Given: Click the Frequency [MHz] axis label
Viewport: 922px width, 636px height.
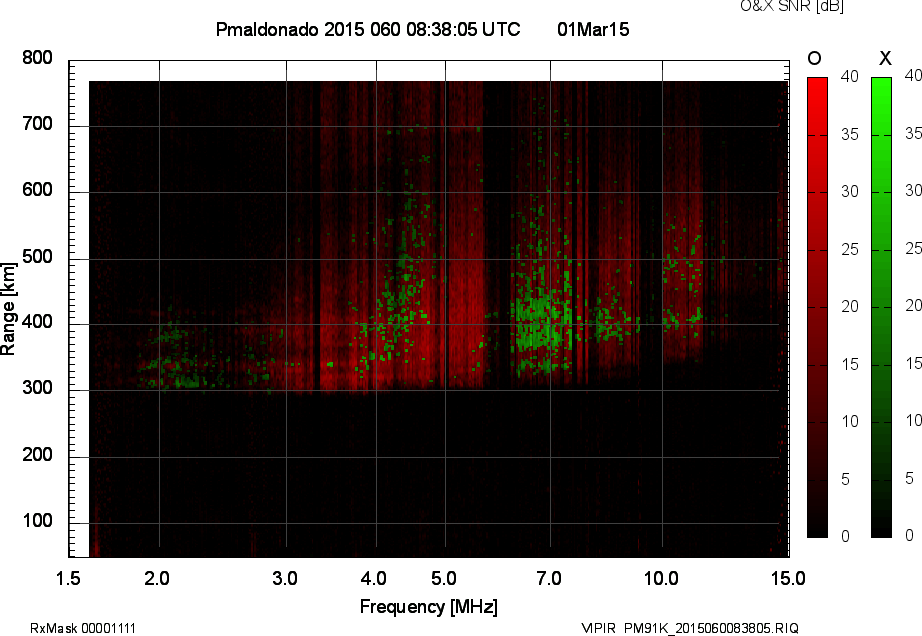Looking at the screenshot, I should pos(428,606).
